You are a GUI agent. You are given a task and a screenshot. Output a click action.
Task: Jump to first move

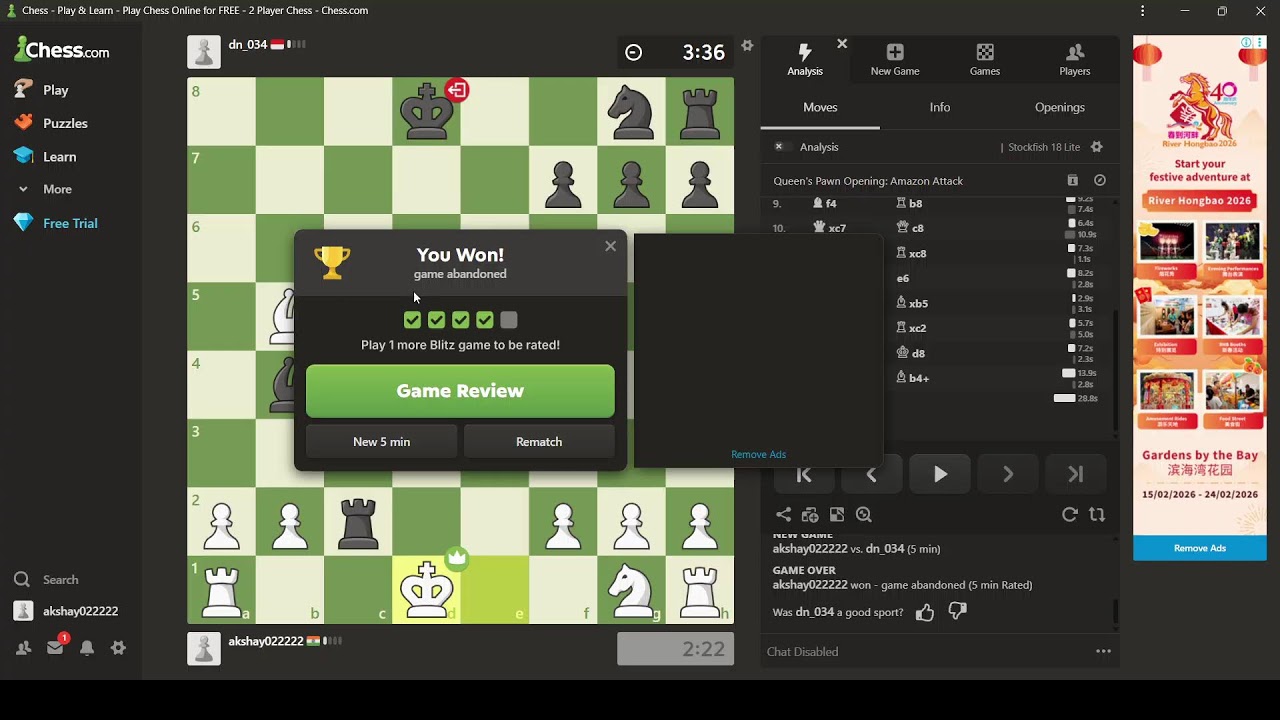[x=804, y=475]
